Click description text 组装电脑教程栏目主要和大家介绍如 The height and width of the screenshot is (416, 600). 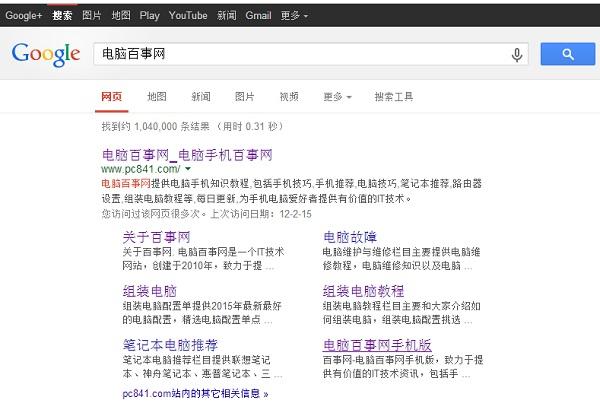[x=401, y=306]
